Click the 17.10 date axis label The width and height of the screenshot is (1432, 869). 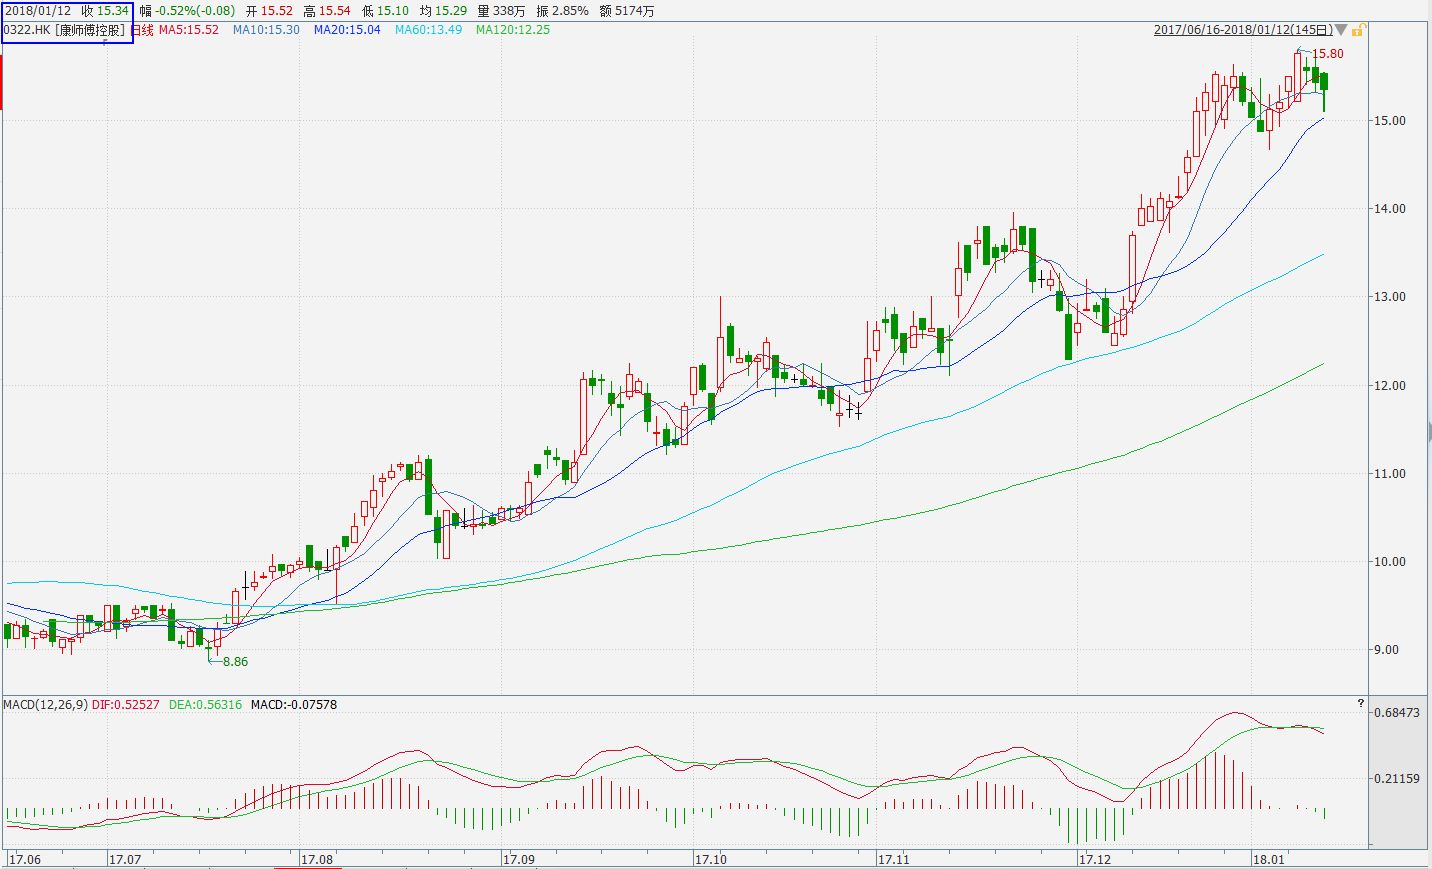pos(711,859)
